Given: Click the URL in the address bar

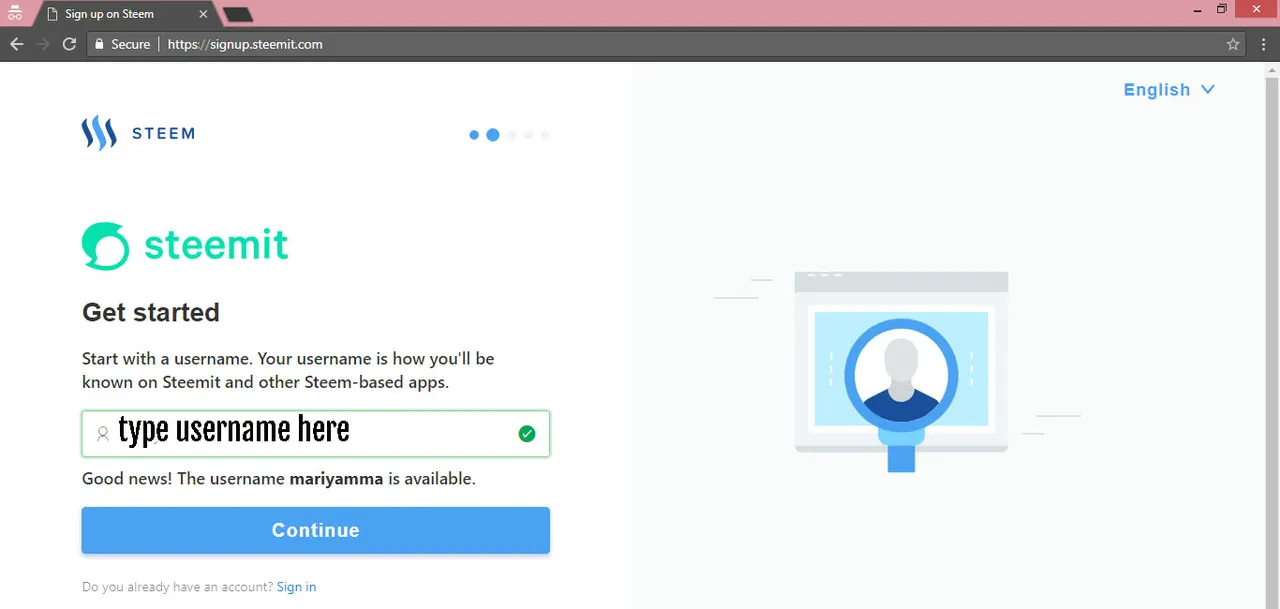Looking at the screenshot, I should pos(245,44).
